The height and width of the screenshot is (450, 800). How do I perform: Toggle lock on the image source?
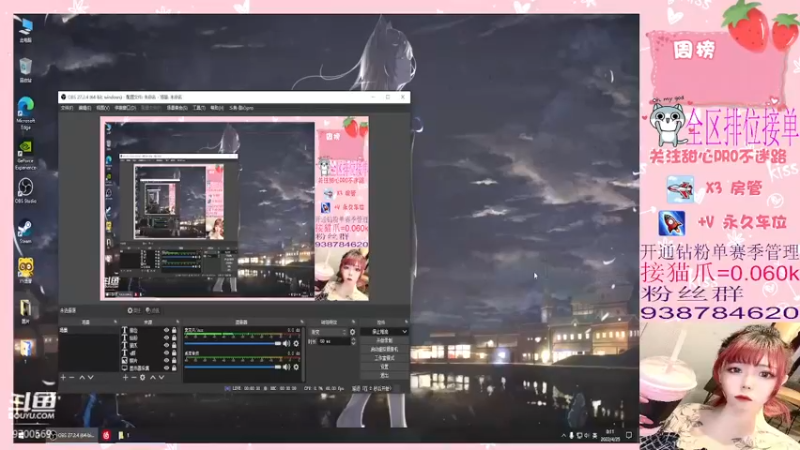(174, 360)
